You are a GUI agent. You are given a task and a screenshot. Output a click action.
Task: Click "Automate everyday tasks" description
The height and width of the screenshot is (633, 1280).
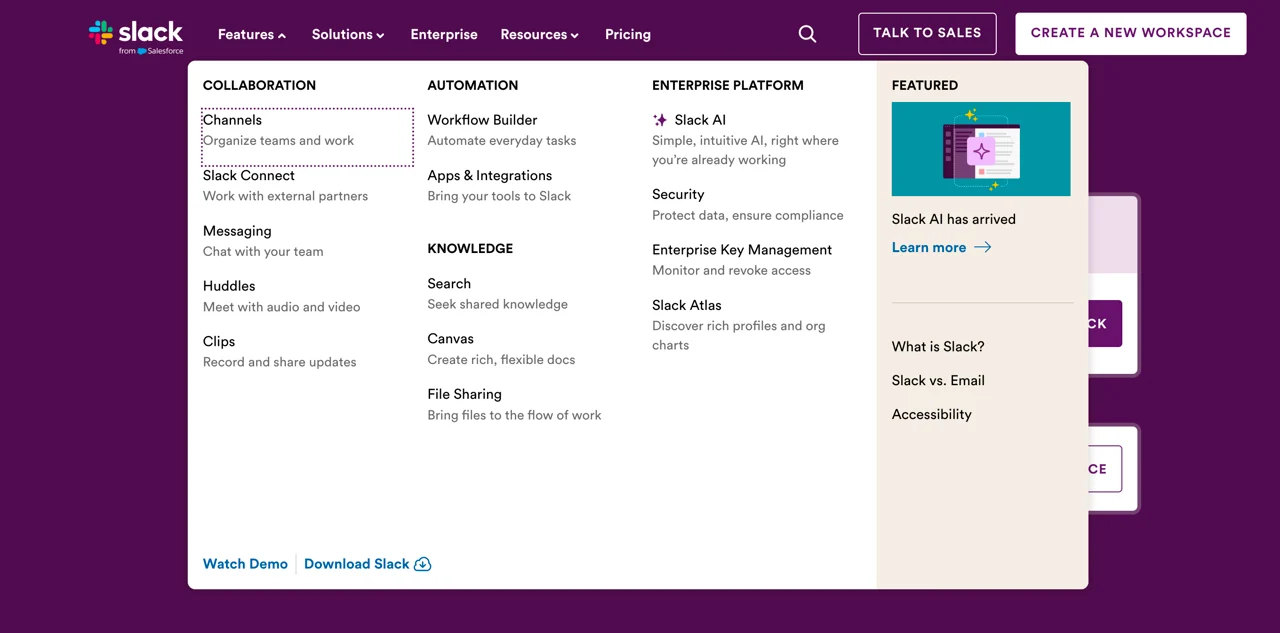[502, 141]
